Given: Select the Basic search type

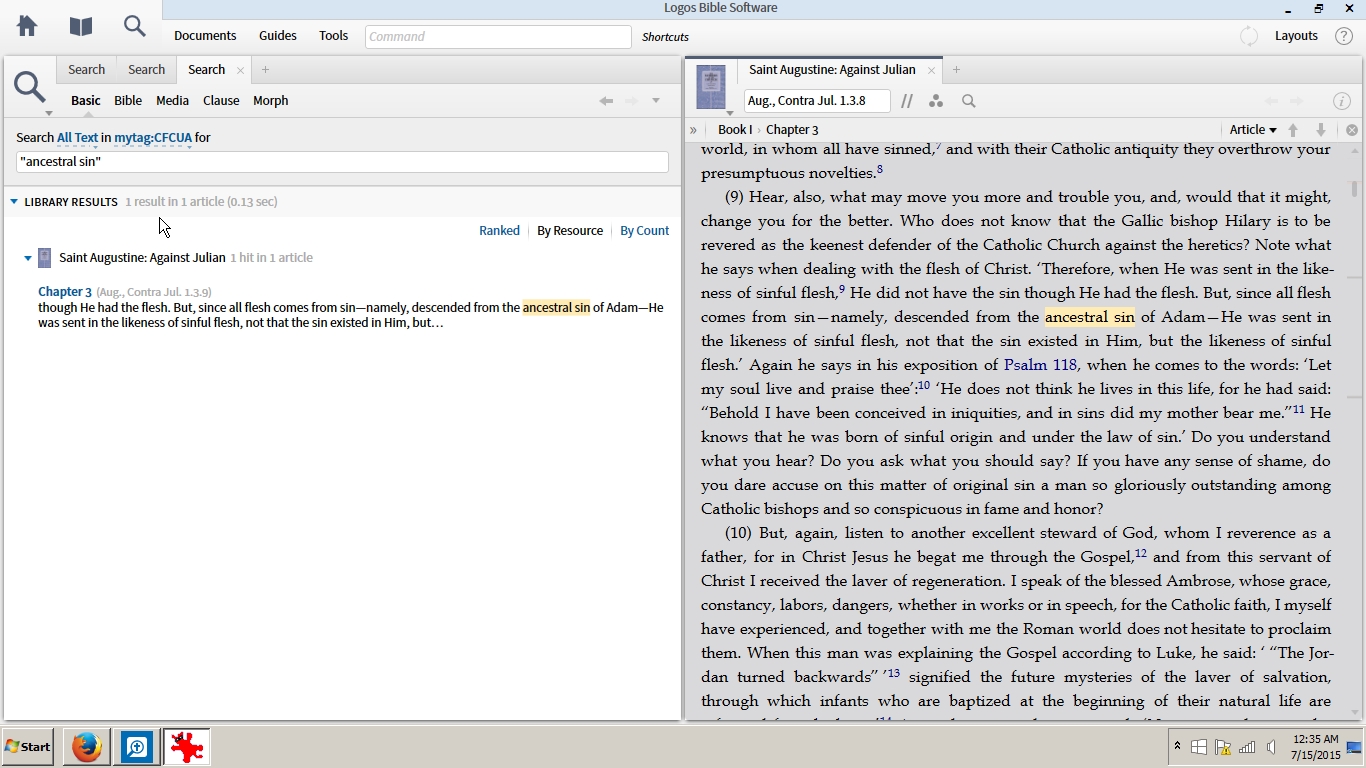Looking at the screenshot, I should [85, 101].
